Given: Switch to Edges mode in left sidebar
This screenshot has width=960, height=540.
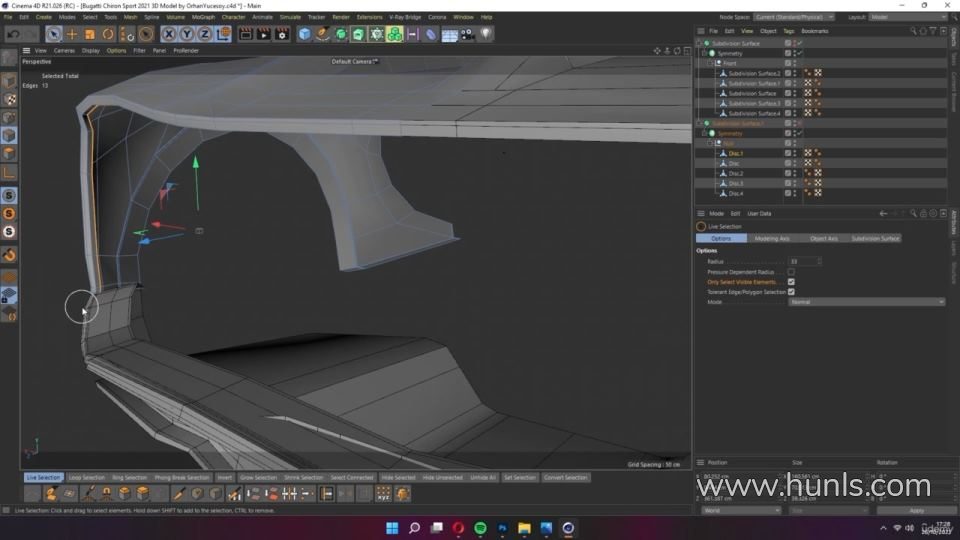Looking at the screenshot, I should tap(9, 135).
